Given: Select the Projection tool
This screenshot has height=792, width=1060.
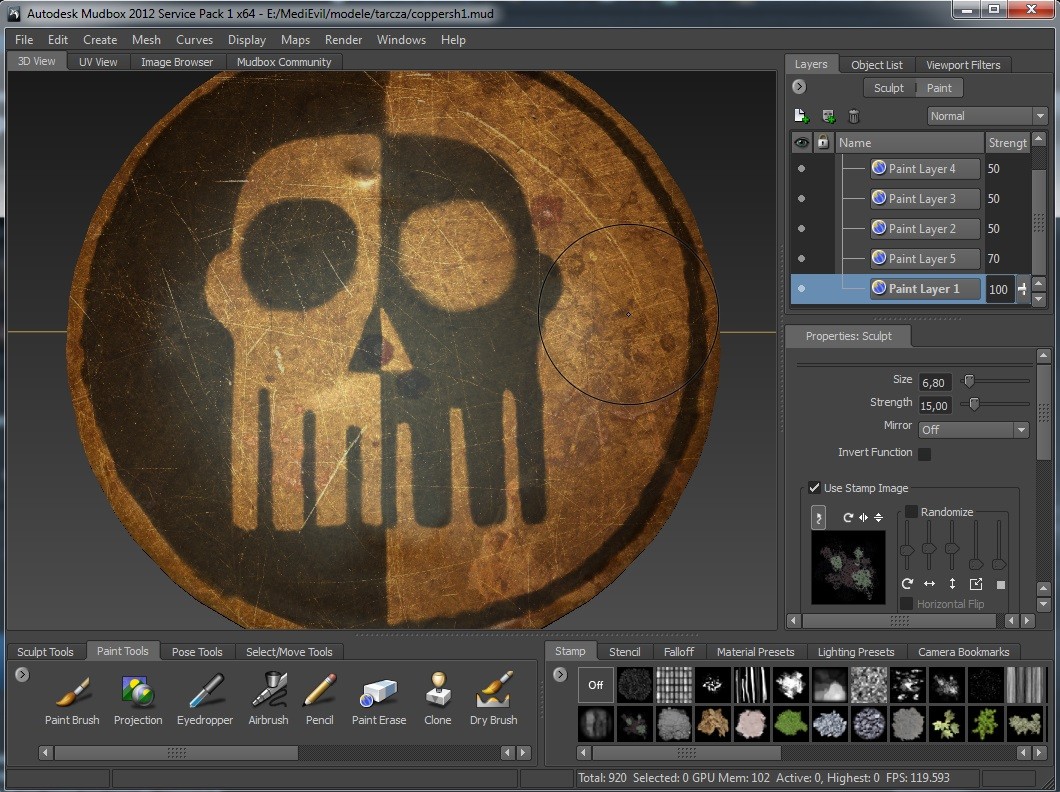Looking at the screenshot, I should (x=137, y=699).
